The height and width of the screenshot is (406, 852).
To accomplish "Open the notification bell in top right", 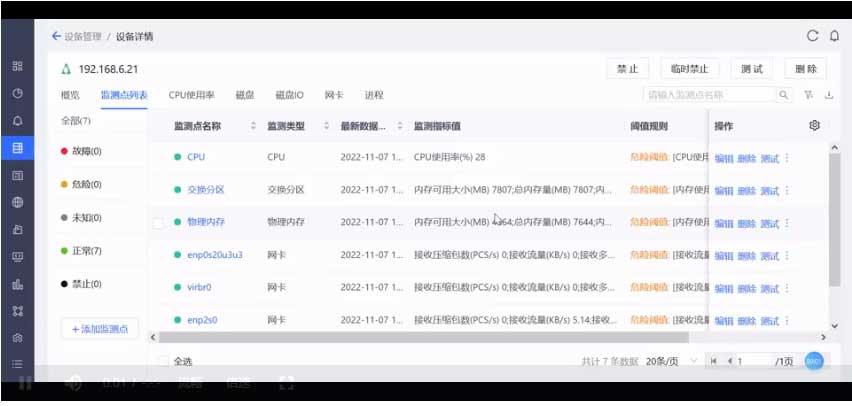I will [x=834, y=36].
